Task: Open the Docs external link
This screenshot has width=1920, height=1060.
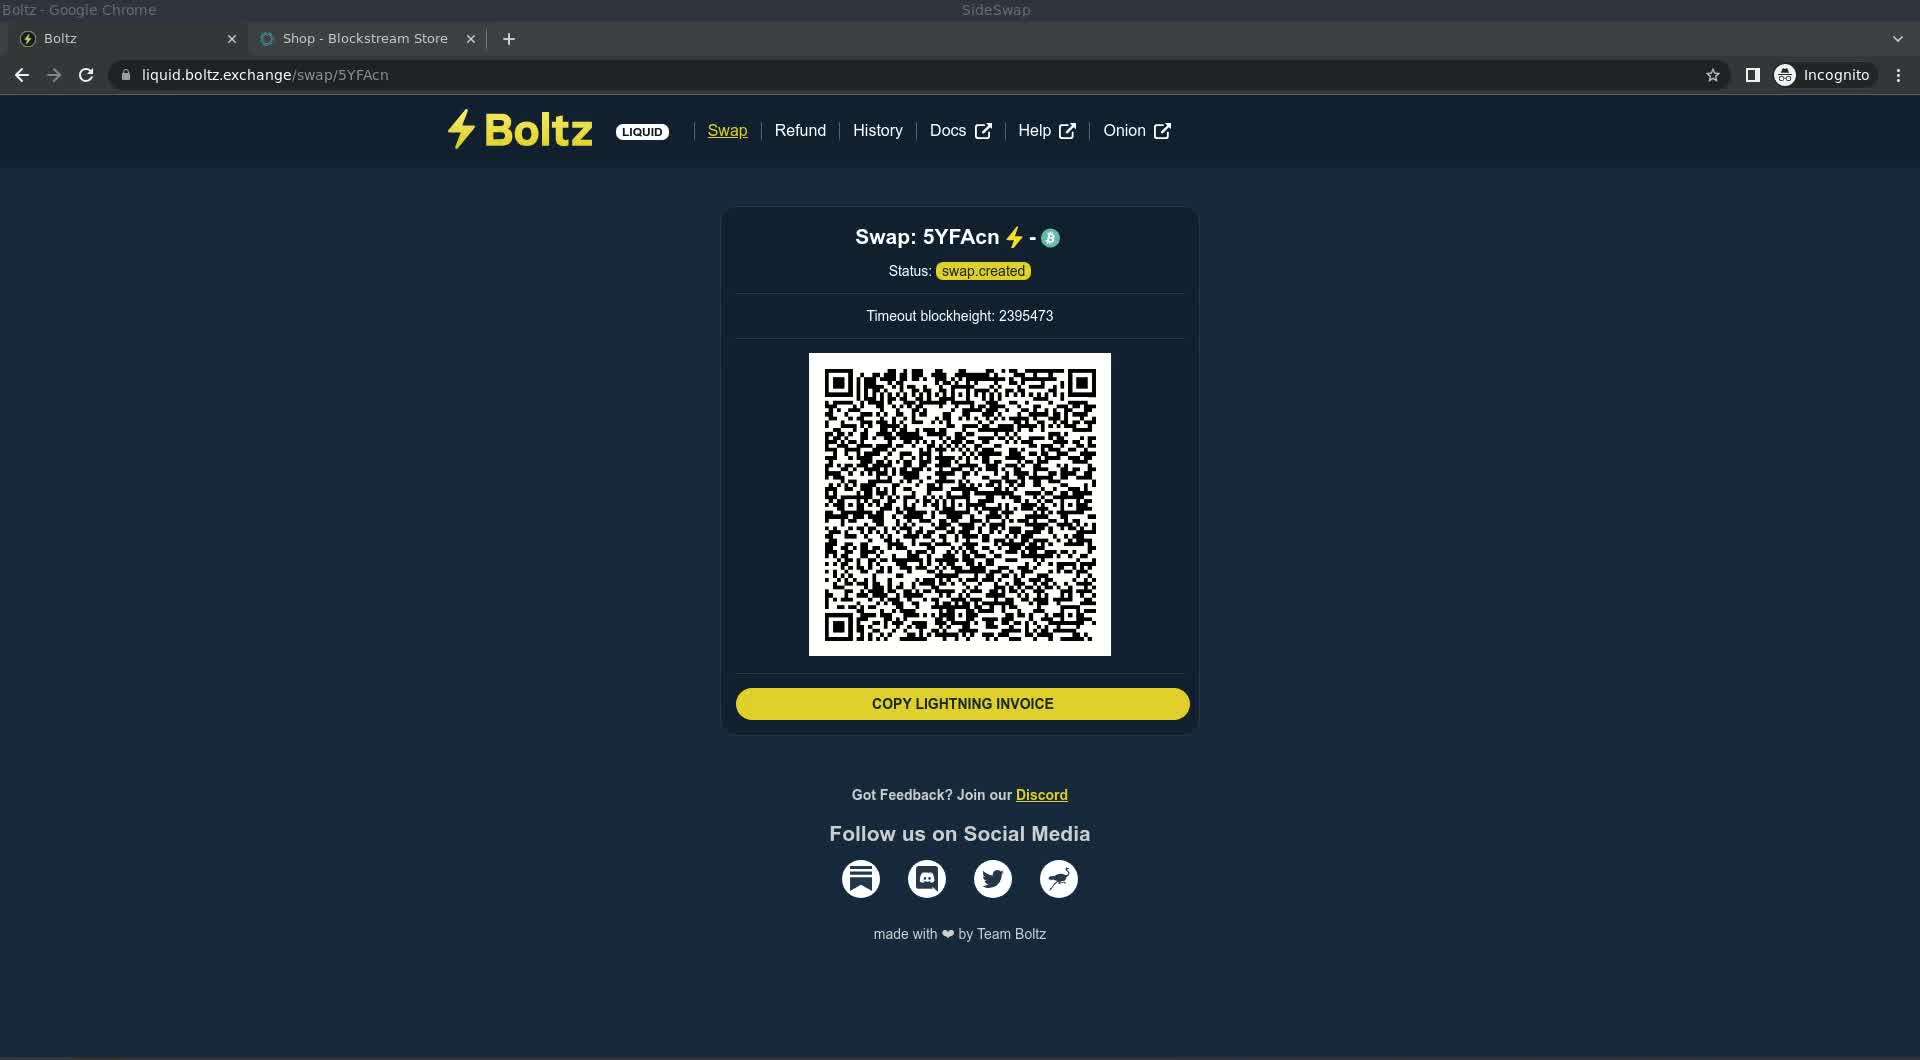Action: 959,131
